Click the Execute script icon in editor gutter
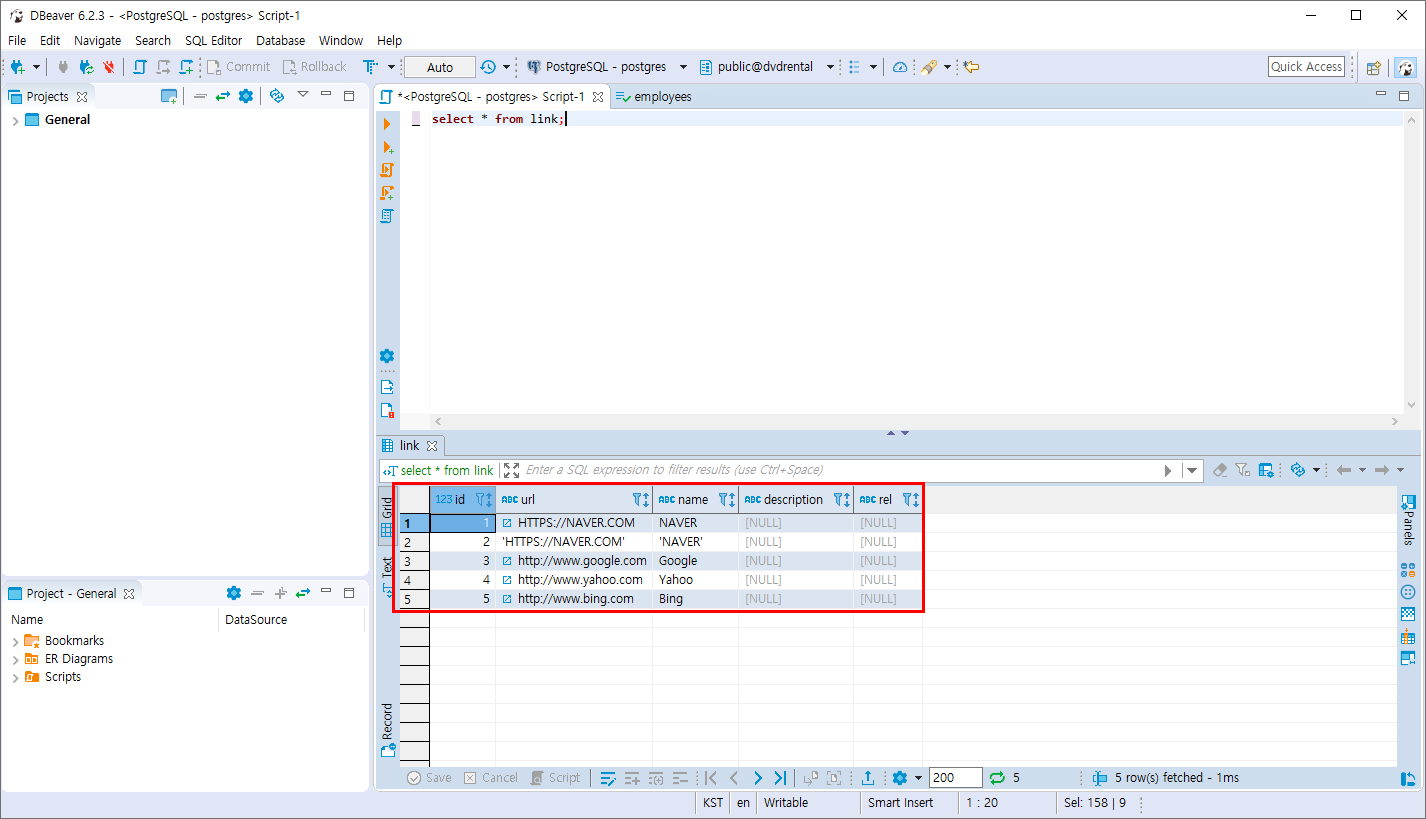 [x=387, y=170]
